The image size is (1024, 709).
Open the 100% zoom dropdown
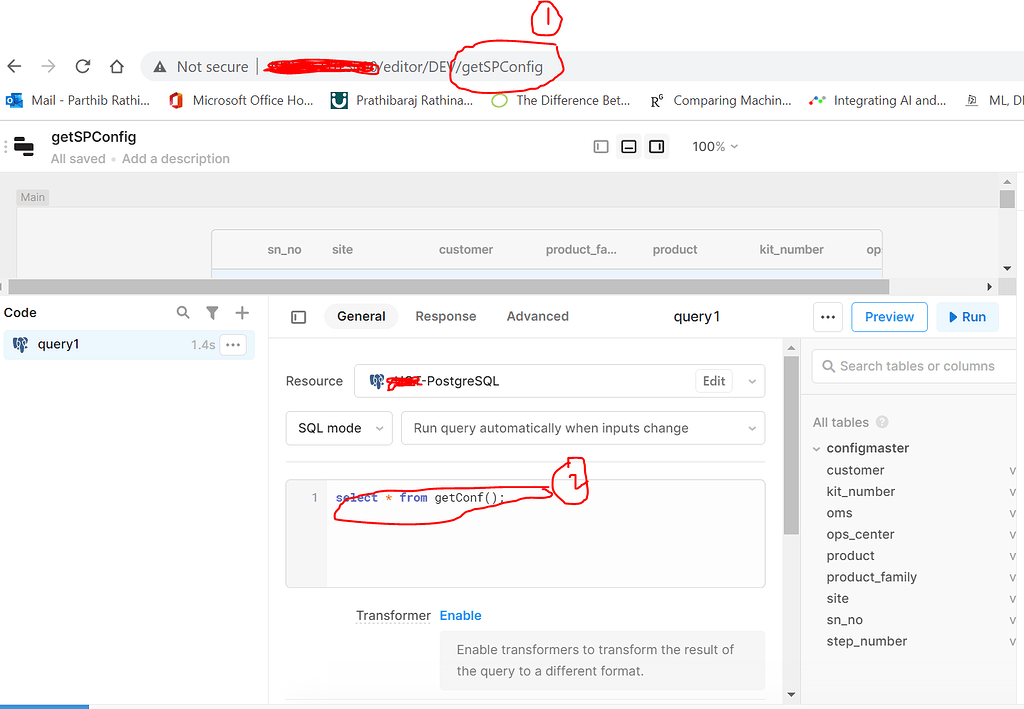715,147
